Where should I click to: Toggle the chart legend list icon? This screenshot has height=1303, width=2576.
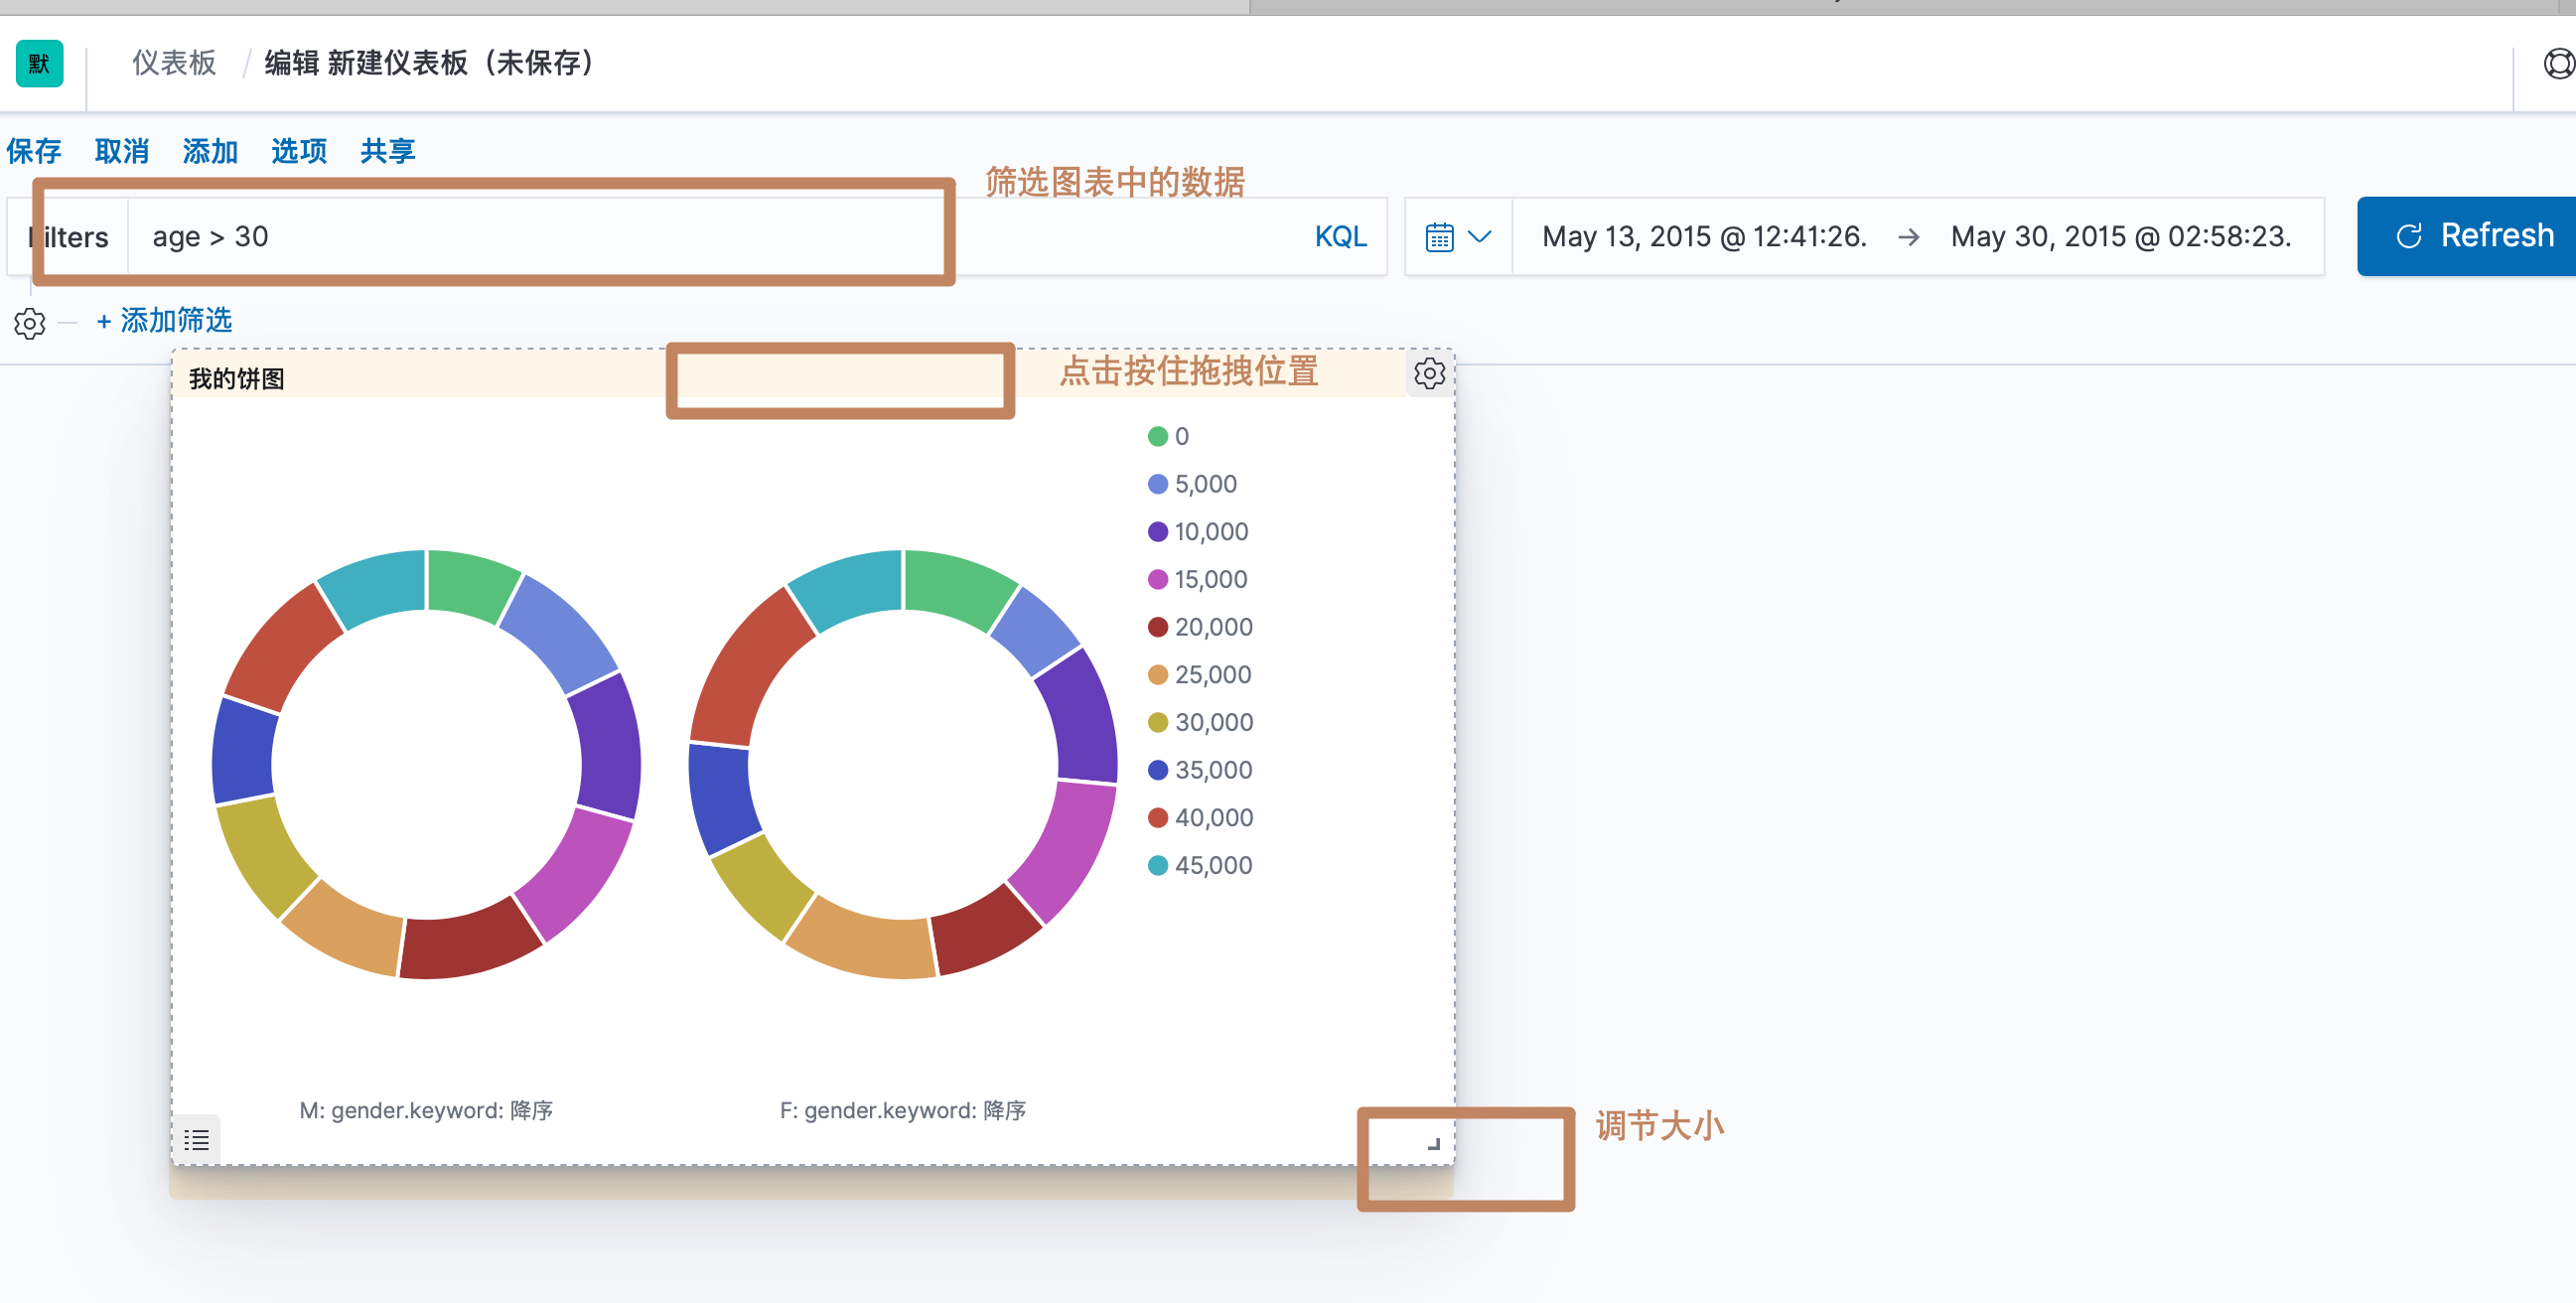tap(196, 1139)
